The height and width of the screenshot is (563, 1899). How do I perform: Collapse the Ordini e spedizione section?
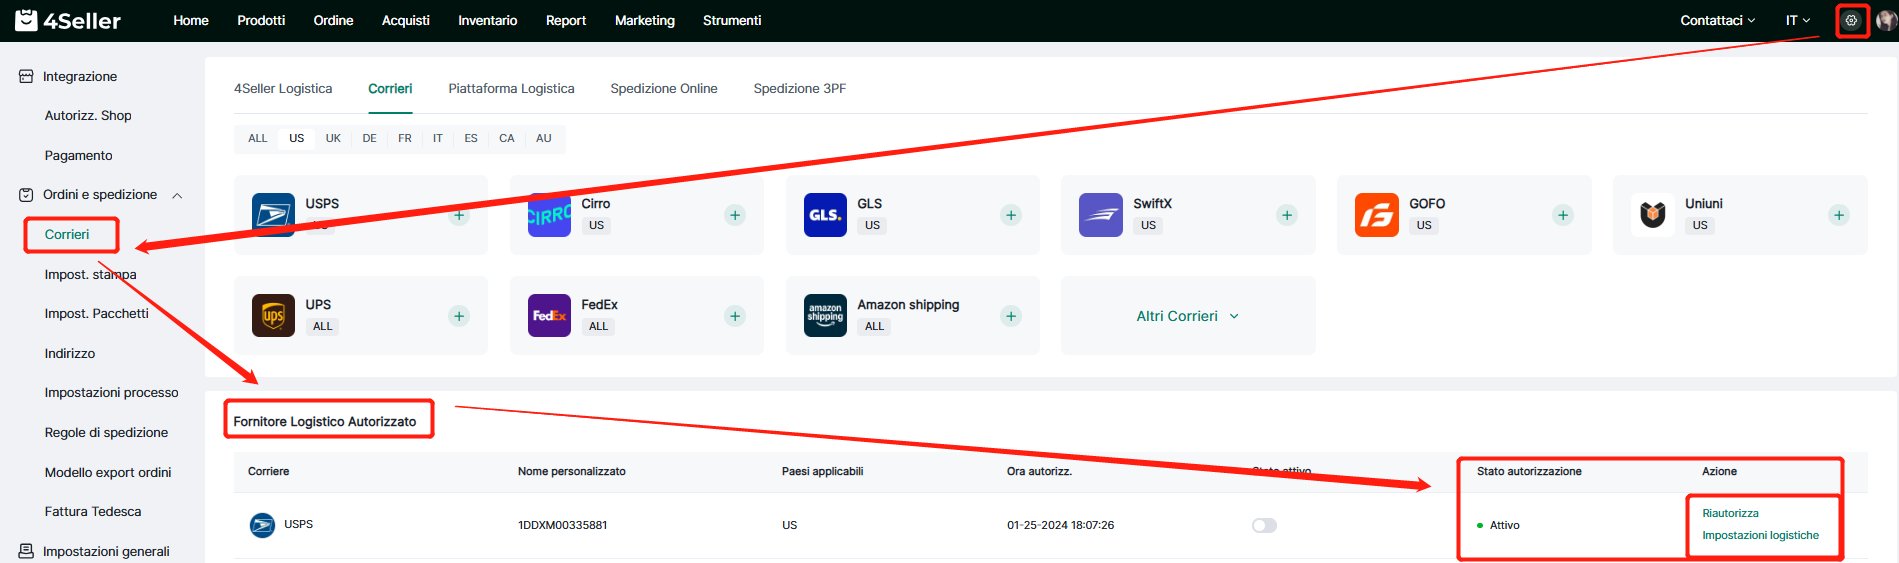click(177, 195)
